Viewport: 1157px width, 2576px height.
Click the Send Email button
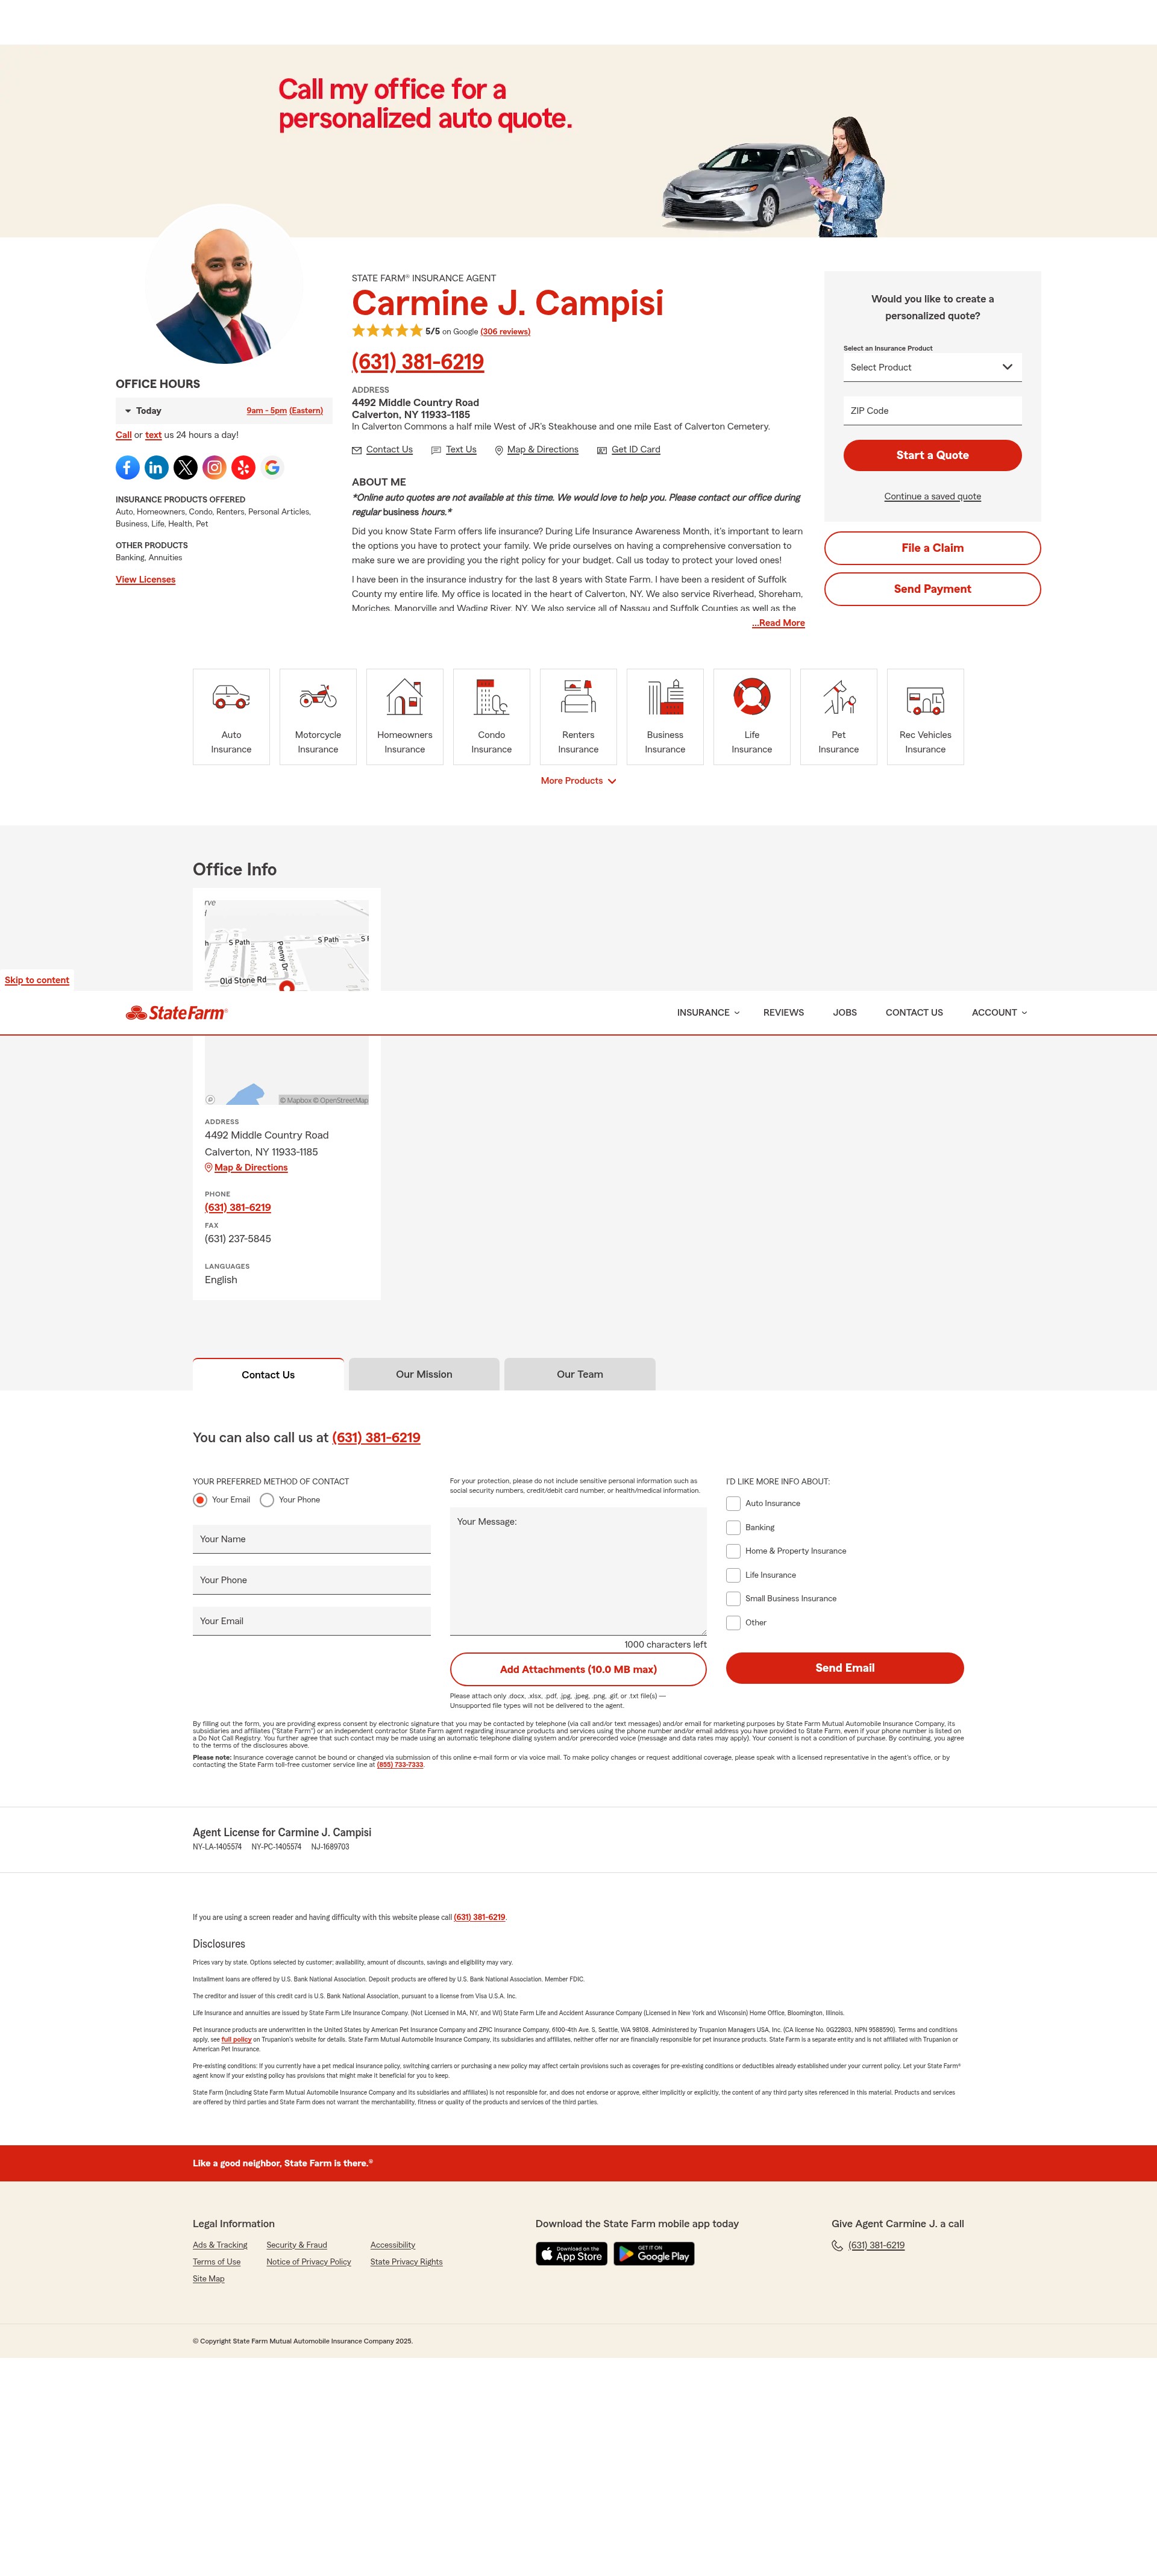[x=845, y=1668]
